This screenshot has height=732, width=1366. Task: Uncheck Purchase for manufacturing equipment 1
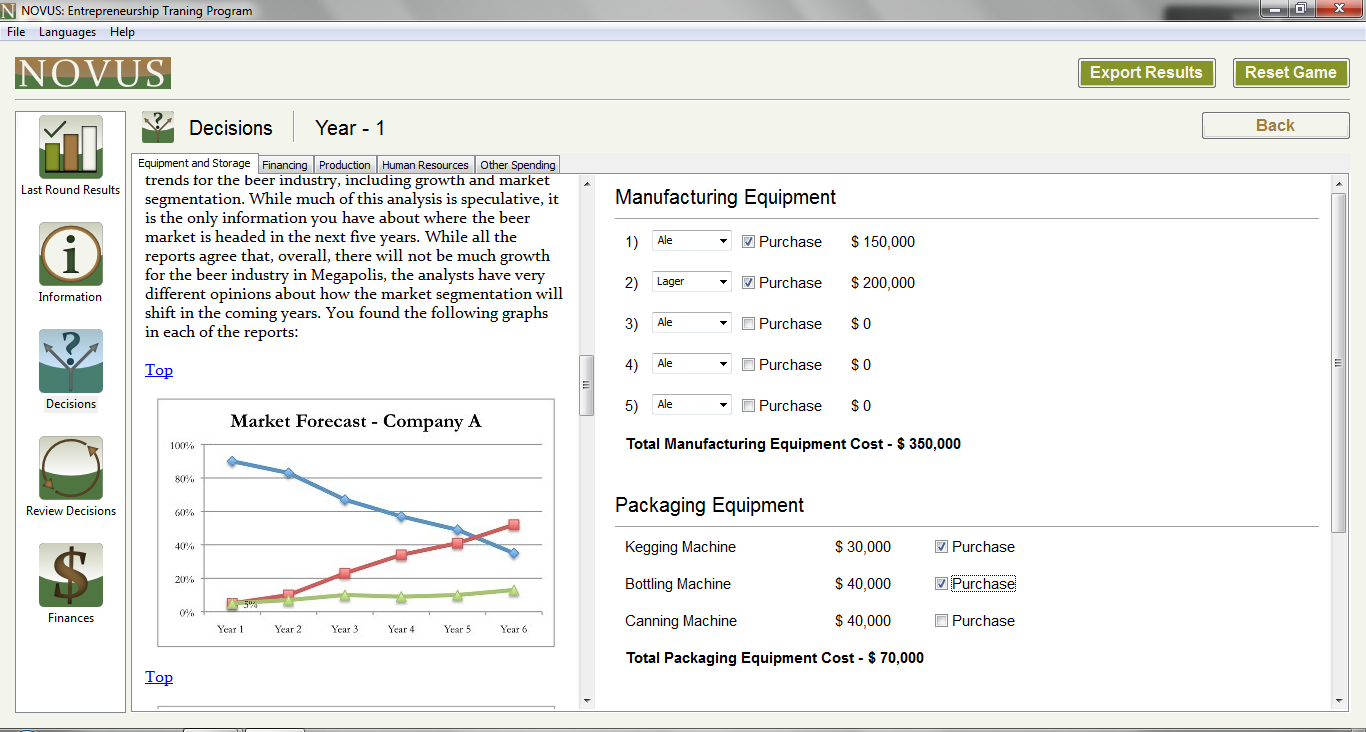pyautogui.click(x=748, y=242)
